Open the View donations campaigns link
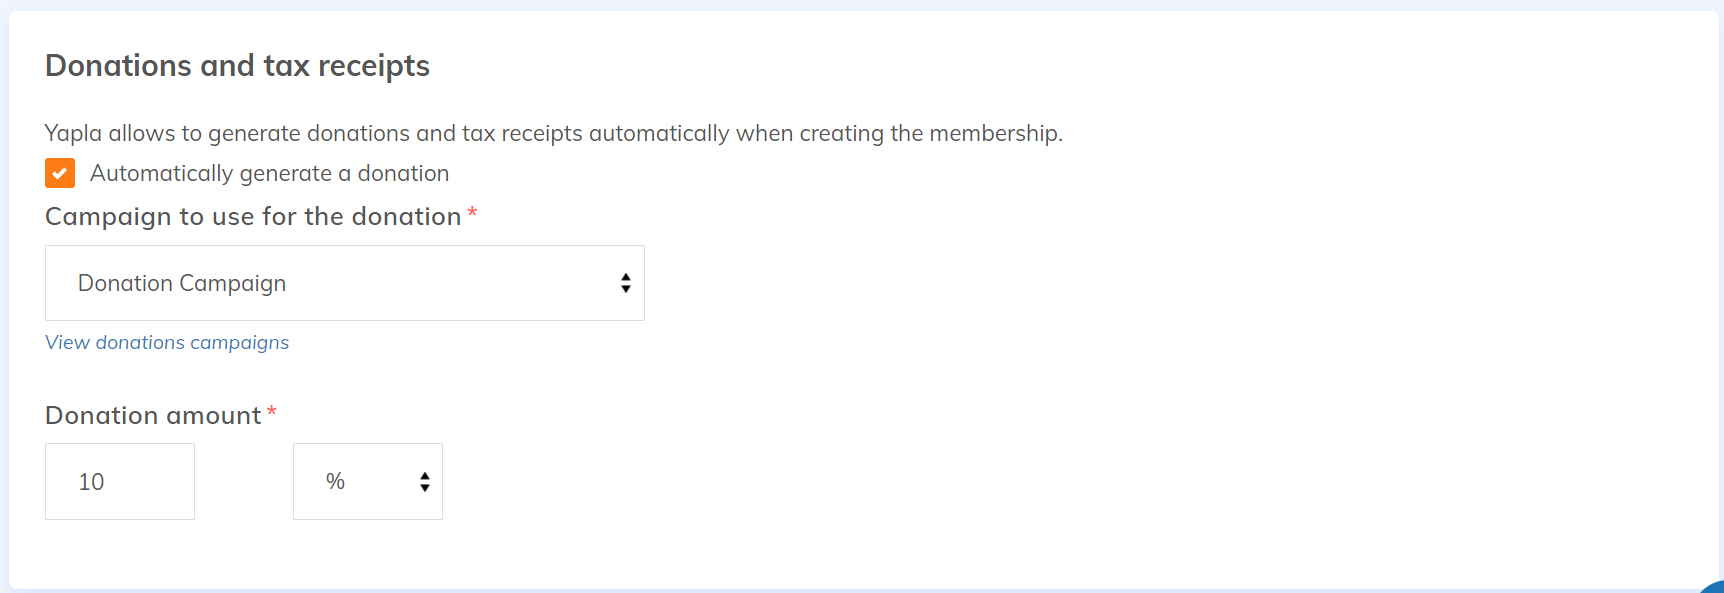 tap(167, 343)
